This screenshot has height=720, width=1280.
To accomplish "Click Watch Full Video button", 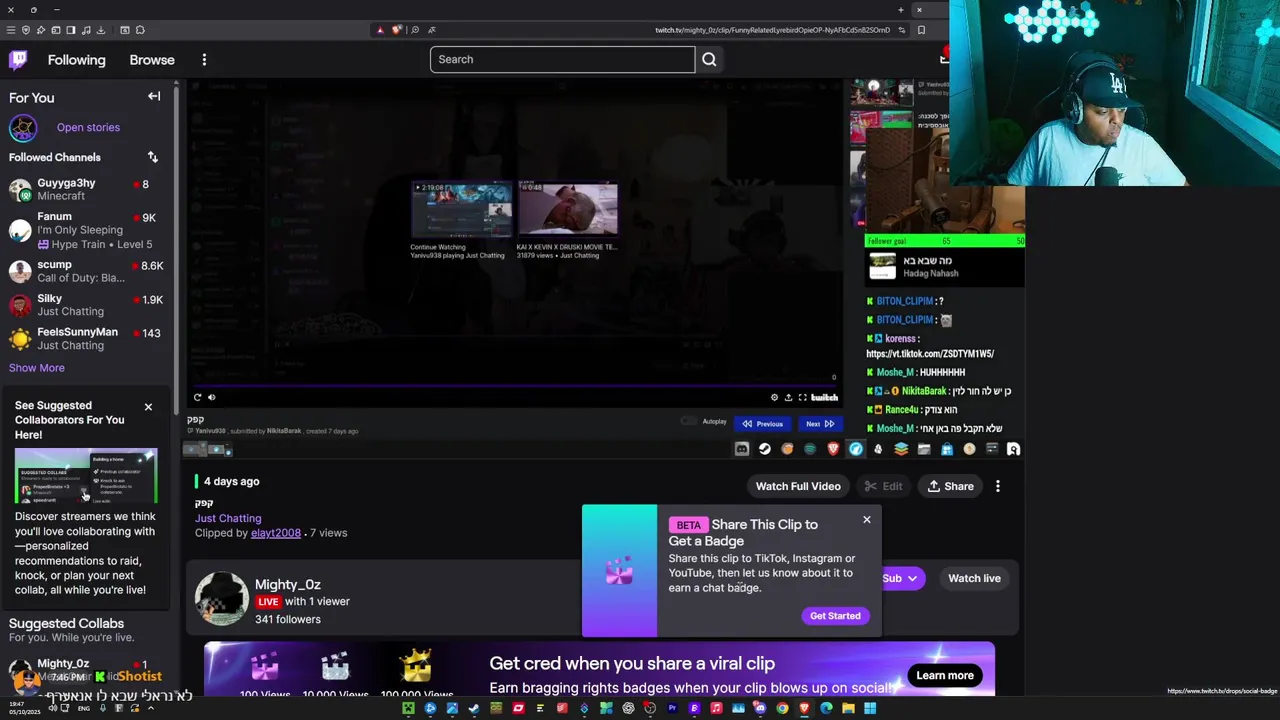I will tap(798, 486).
